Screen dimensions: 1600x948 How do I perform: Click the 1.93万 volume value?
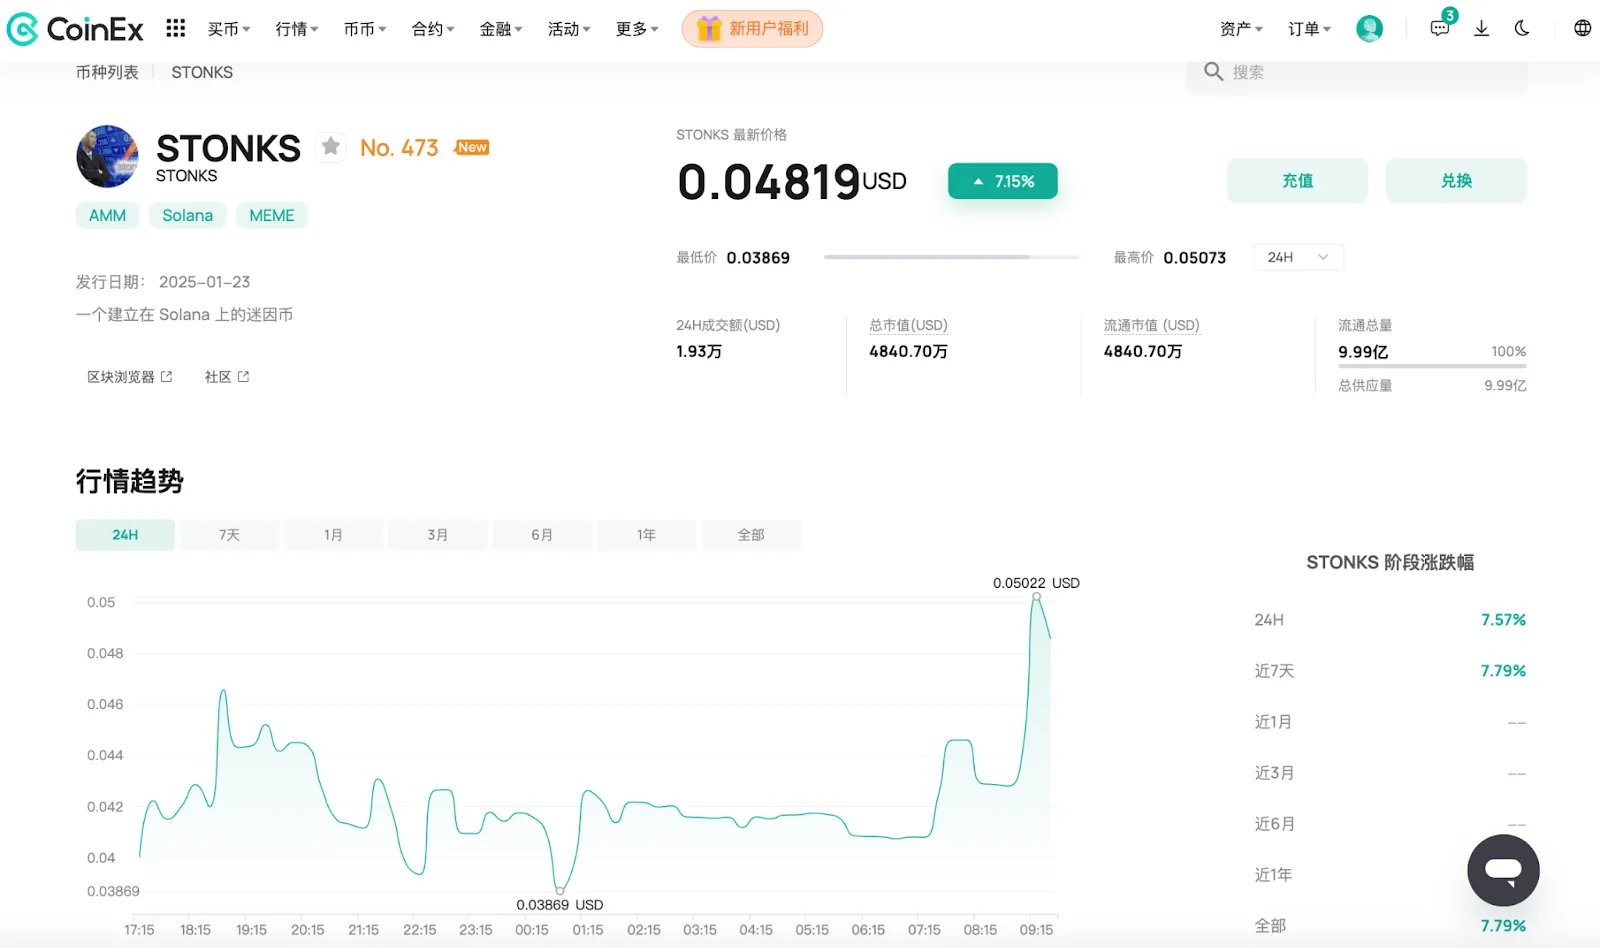[699, 352]
